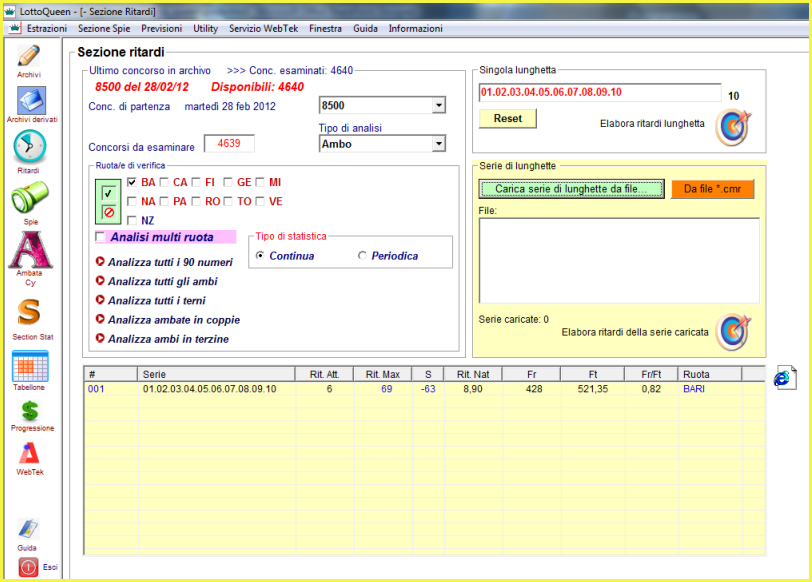
Task: Click red arrow beside Analizza tutti i 90 numeri
Action: (100, 261)
